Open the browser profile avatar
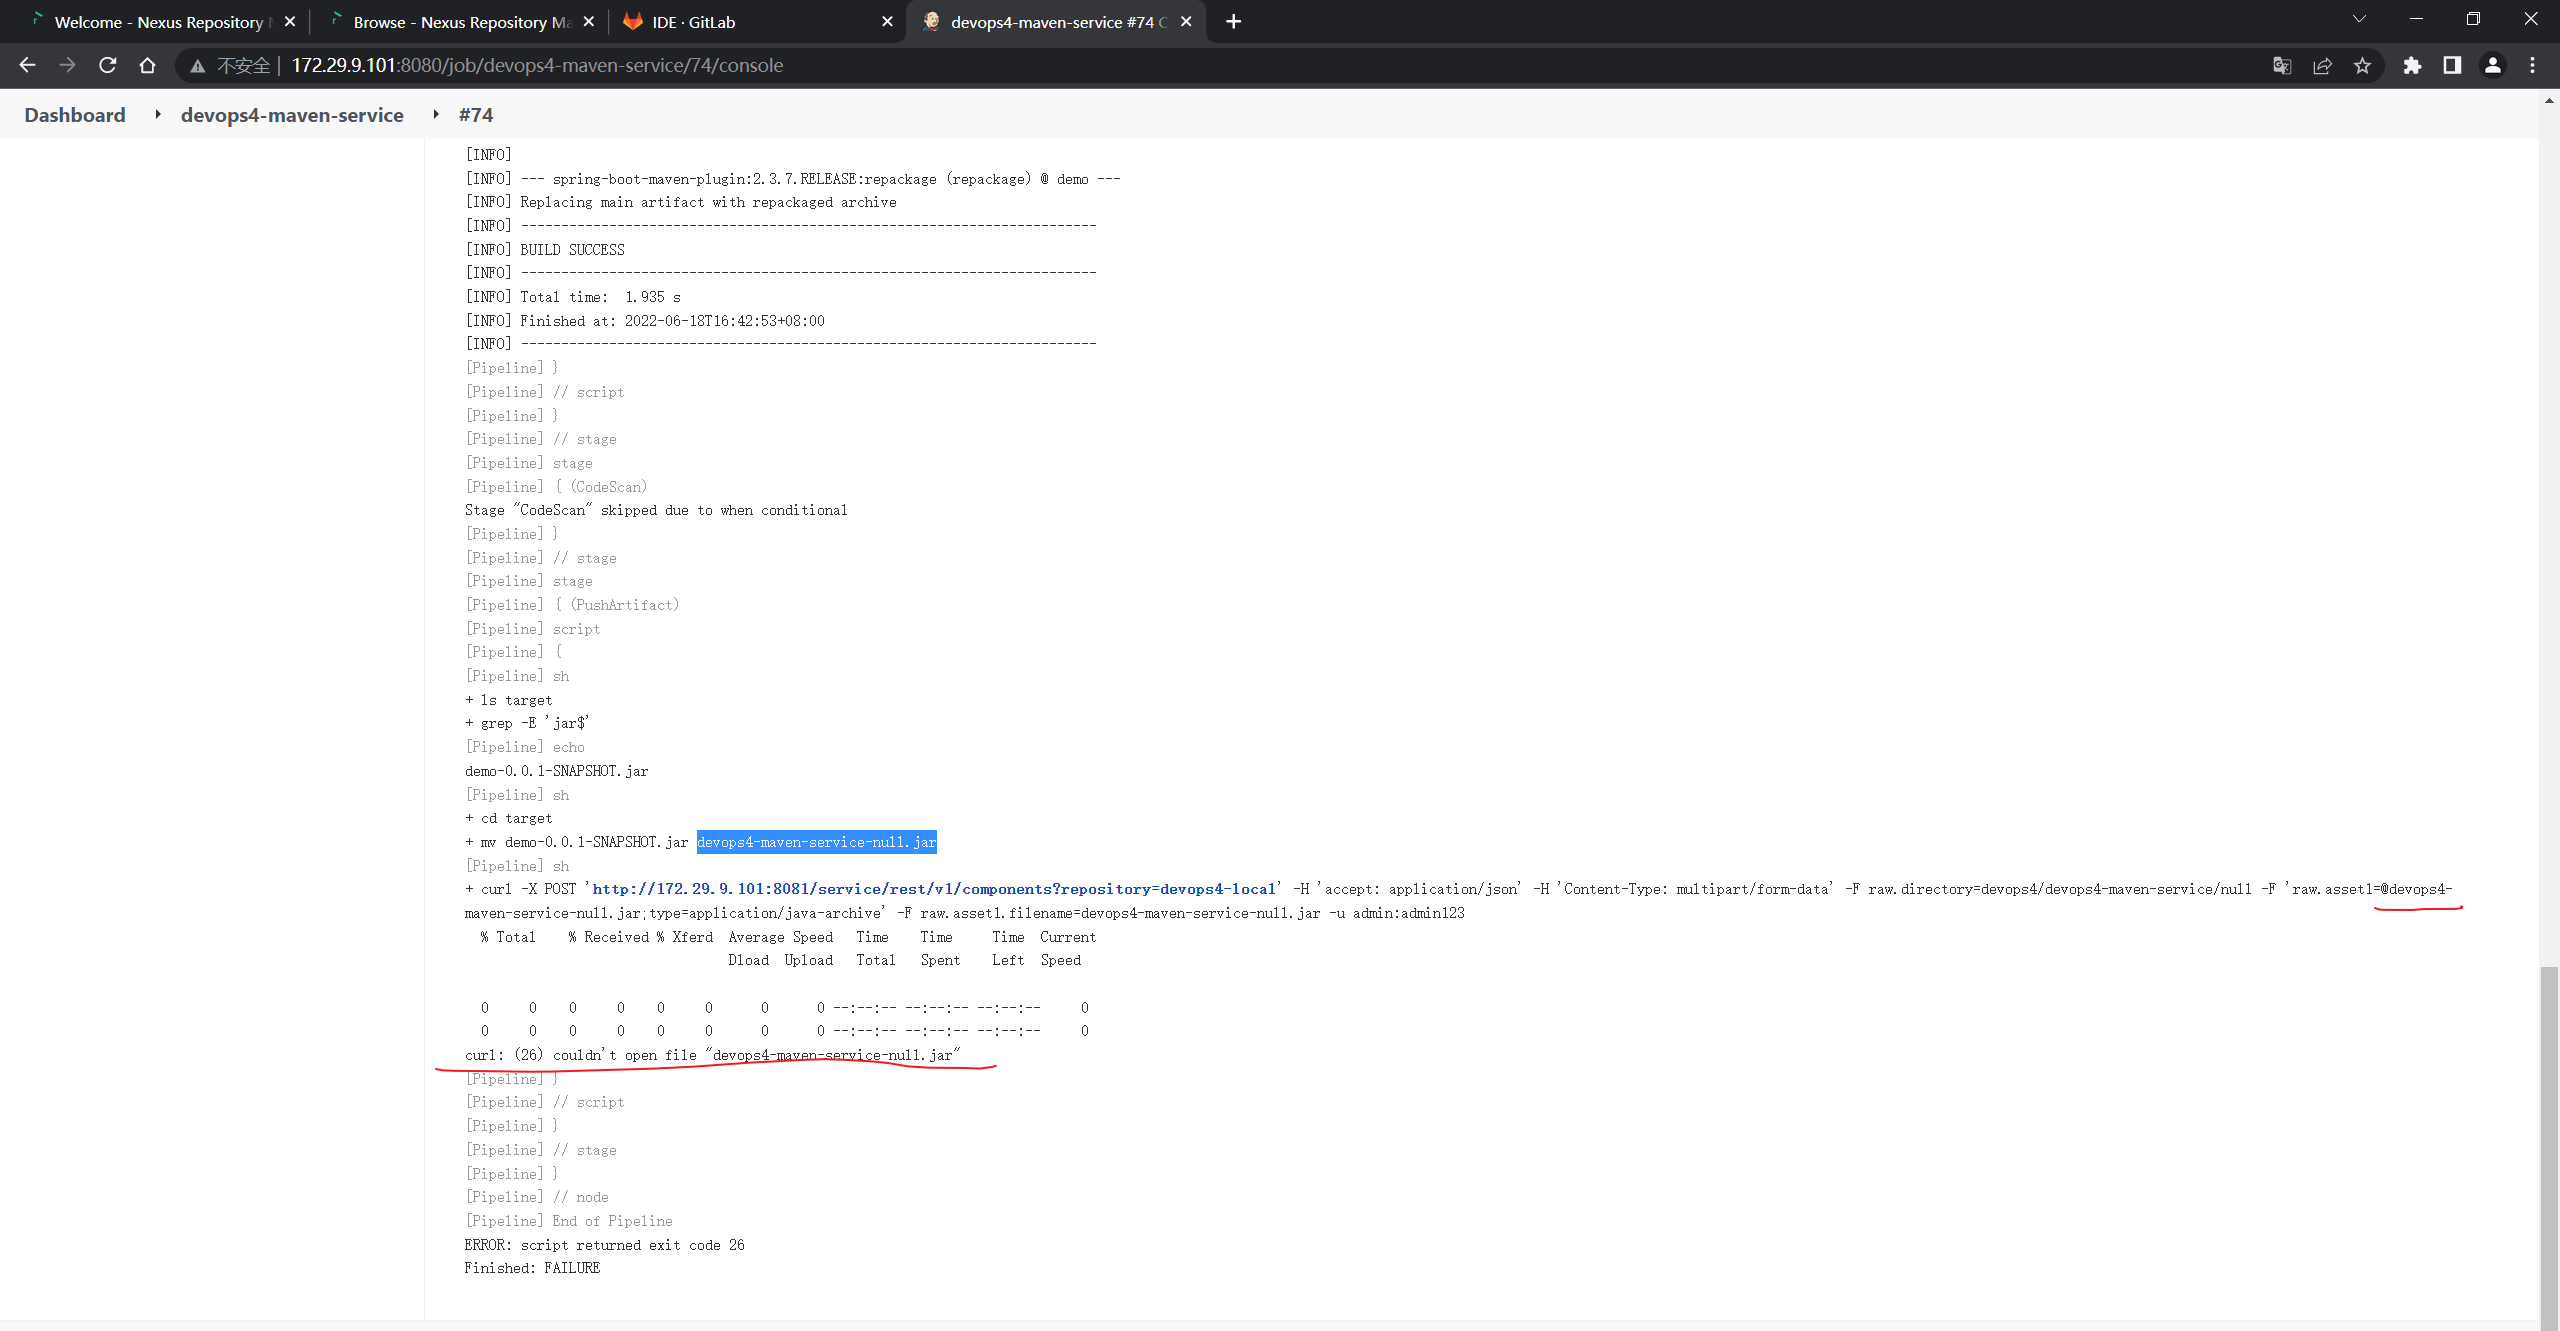This screenshot has width=2560, height=1331. 2492,65
